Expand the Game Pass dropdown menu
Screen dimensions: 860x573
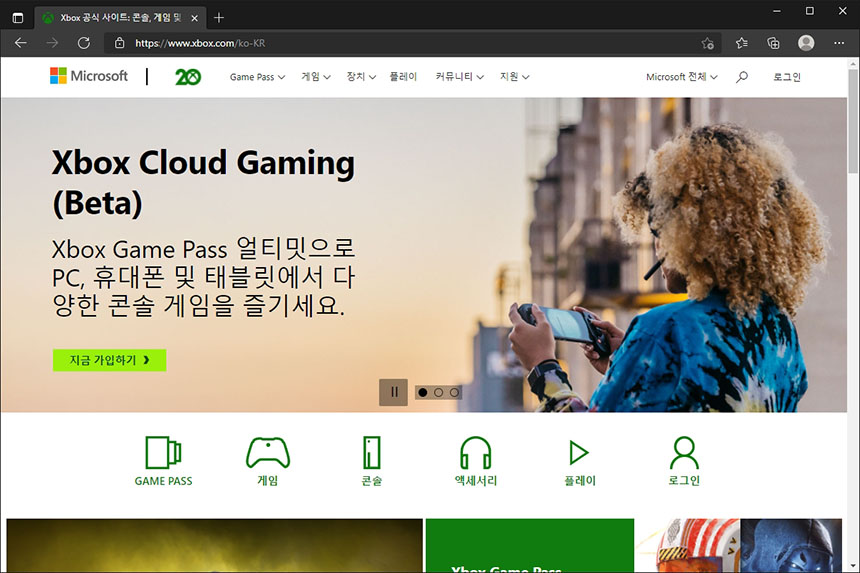pyautogui.click(x=257, y=77)
